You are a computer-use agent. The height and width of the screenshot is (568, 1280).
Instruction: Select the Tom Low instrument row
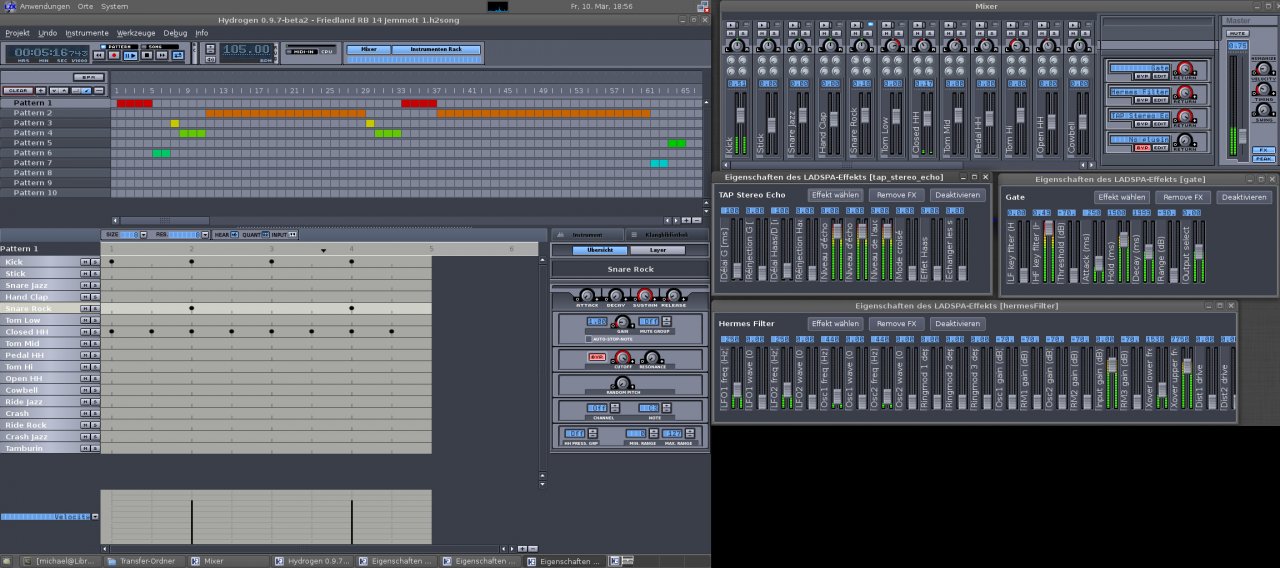[x=40, y=320]
